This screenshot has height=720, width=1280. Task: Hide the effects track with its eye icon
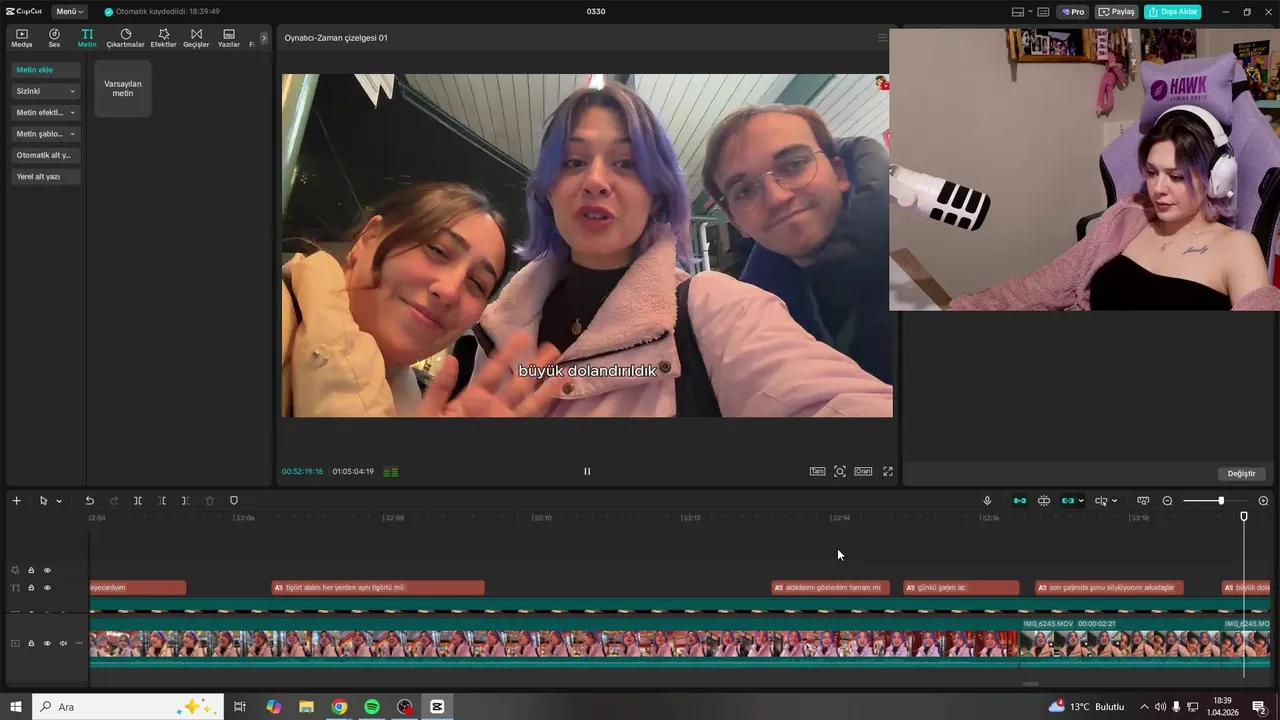point(47,570)
